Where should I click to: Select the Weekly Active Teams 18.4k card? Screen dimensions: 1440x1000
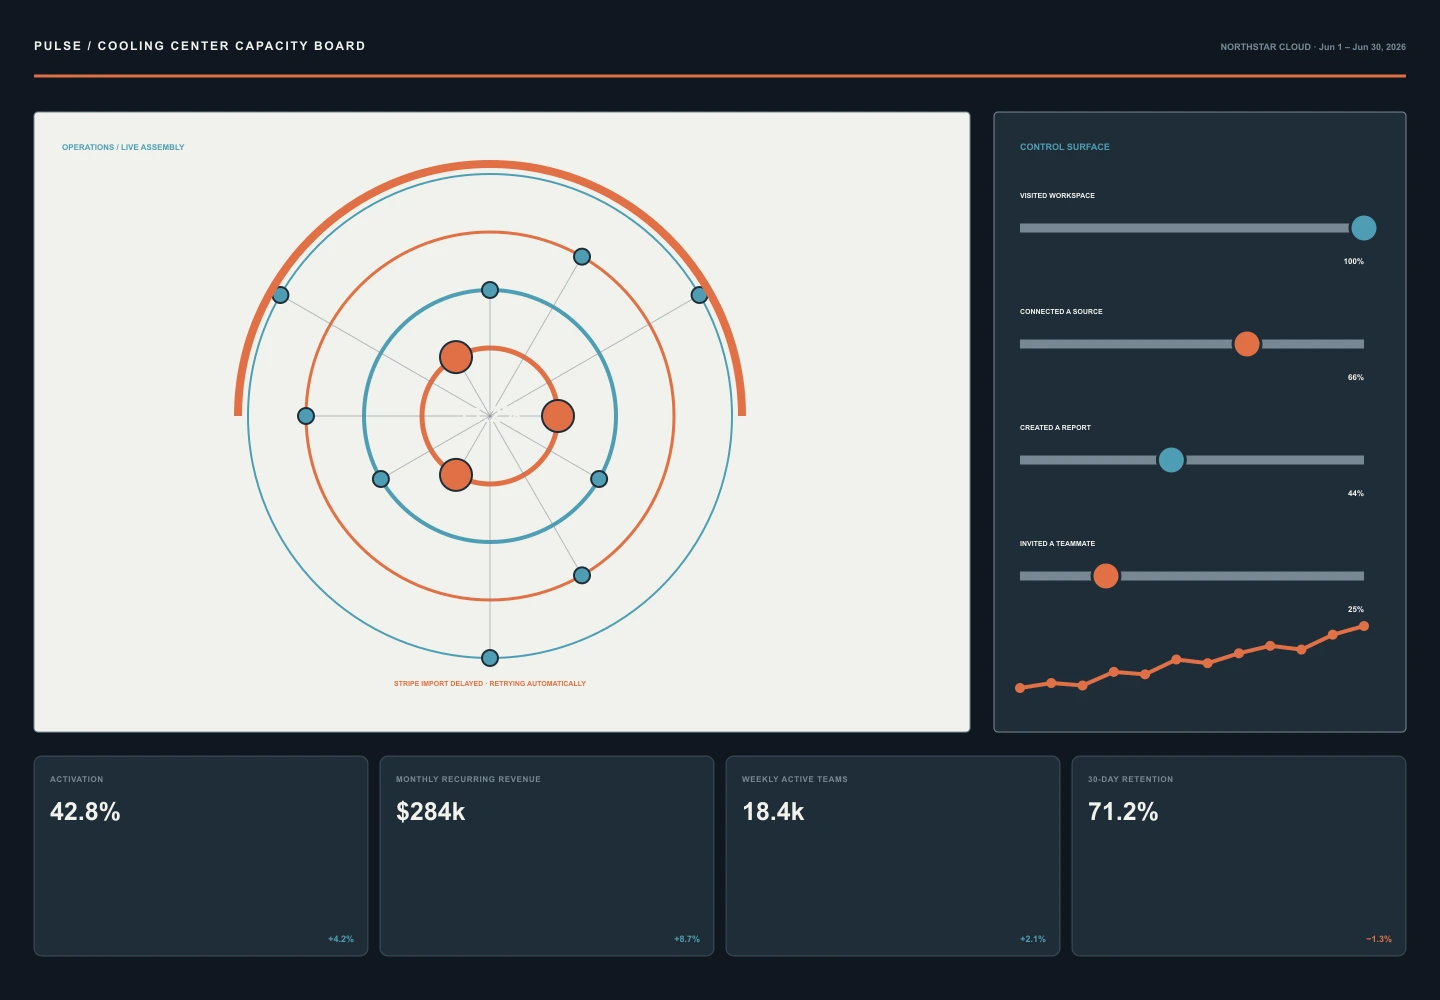[893, 856]
